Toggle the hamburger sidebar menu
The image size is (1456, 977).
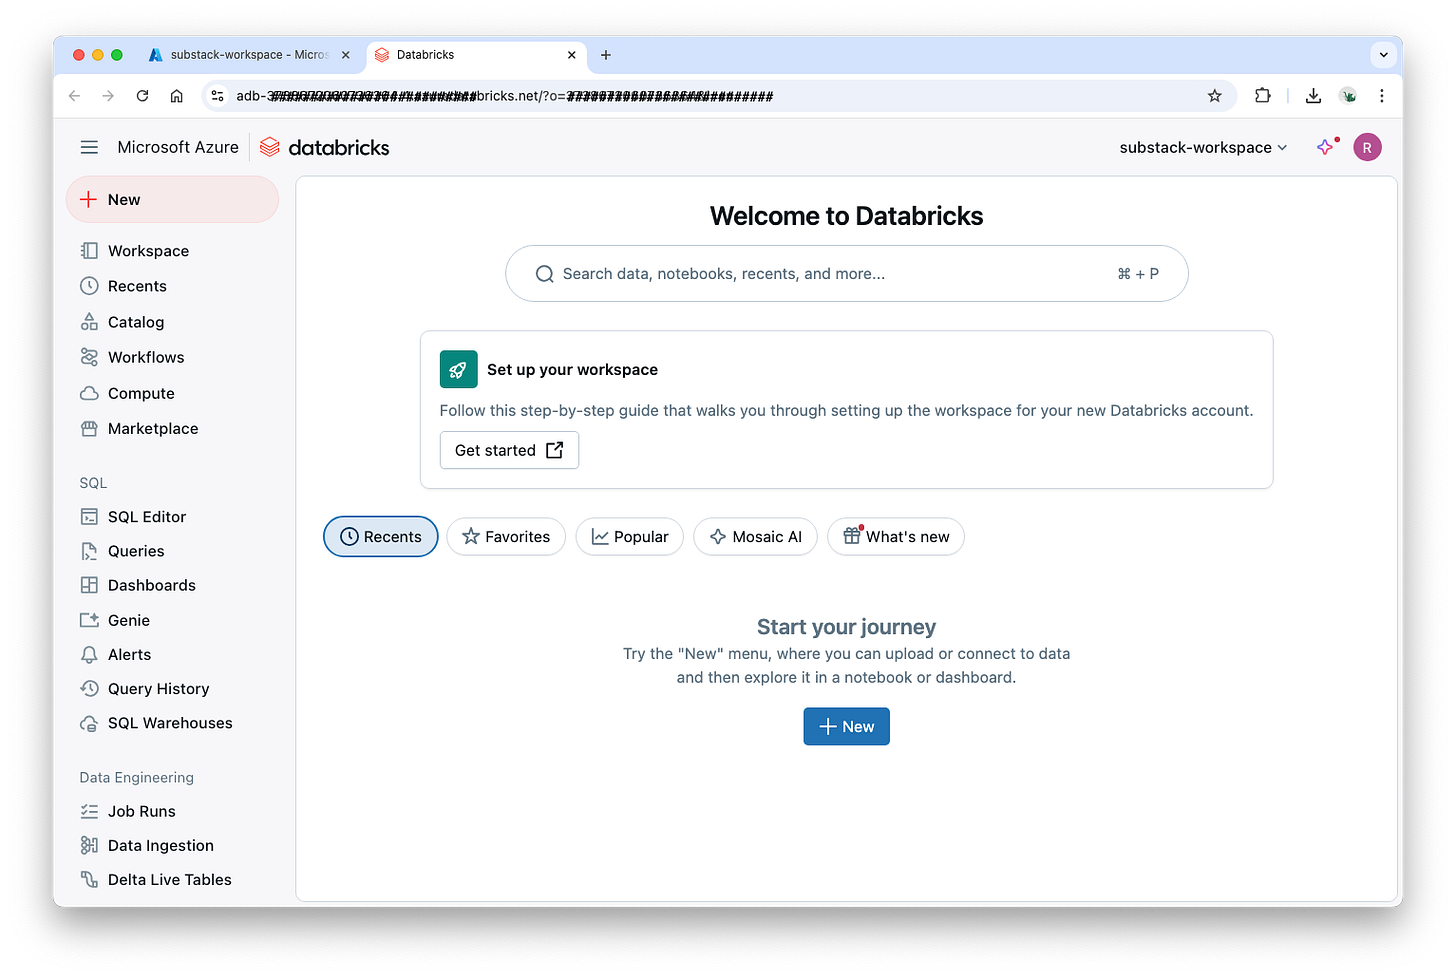(89, 147)
